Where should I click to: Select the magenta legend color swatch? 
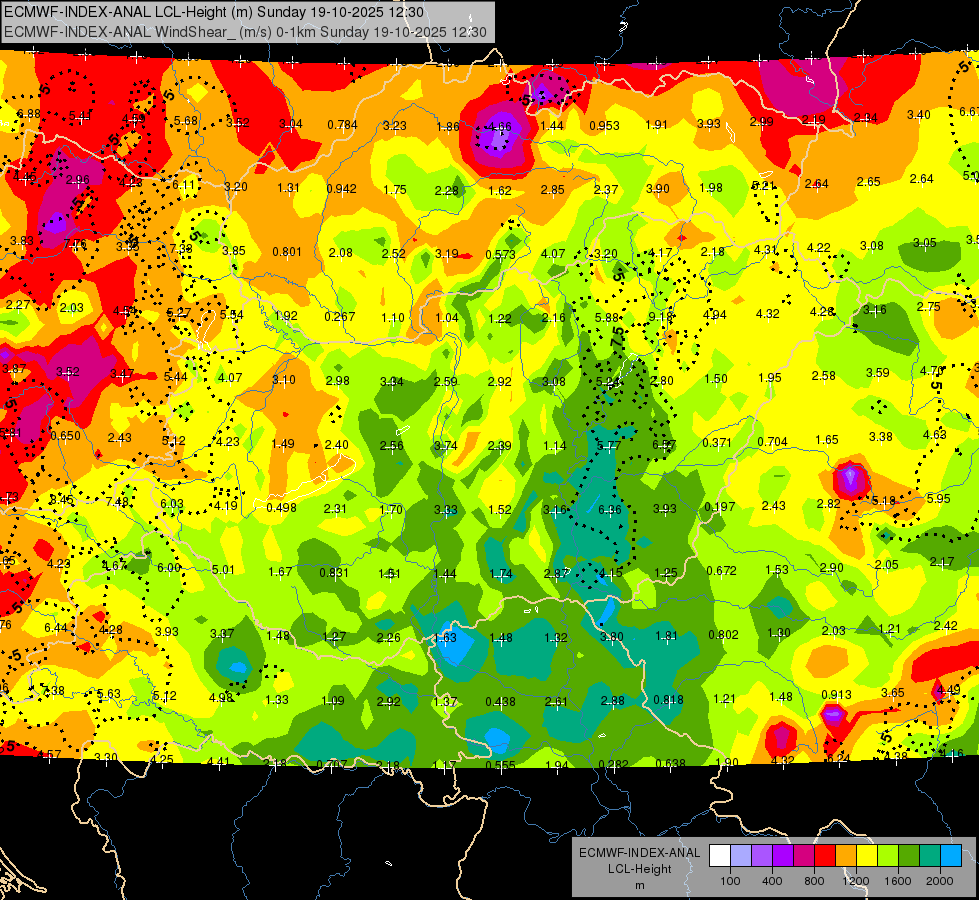pos(804,856)
